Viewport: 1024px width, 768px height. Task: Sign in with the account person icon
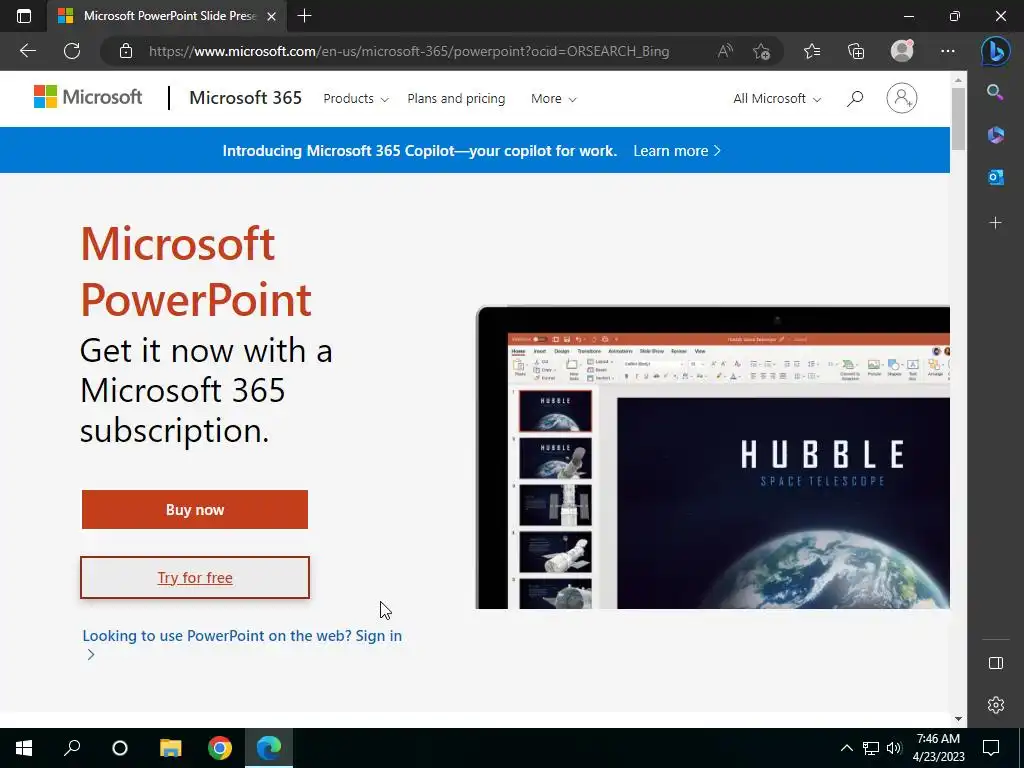(x=901, y=98)
